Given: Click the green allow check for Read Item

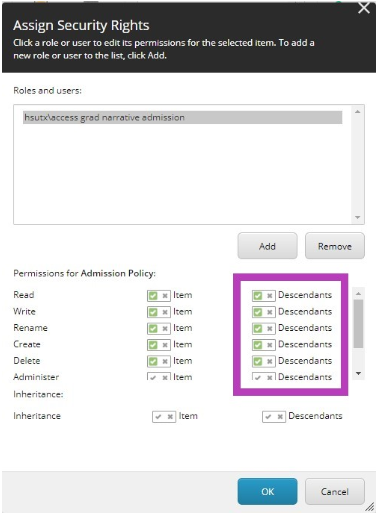Looking at the screenshot, I should pyautogui.click(x=153, y=296).
